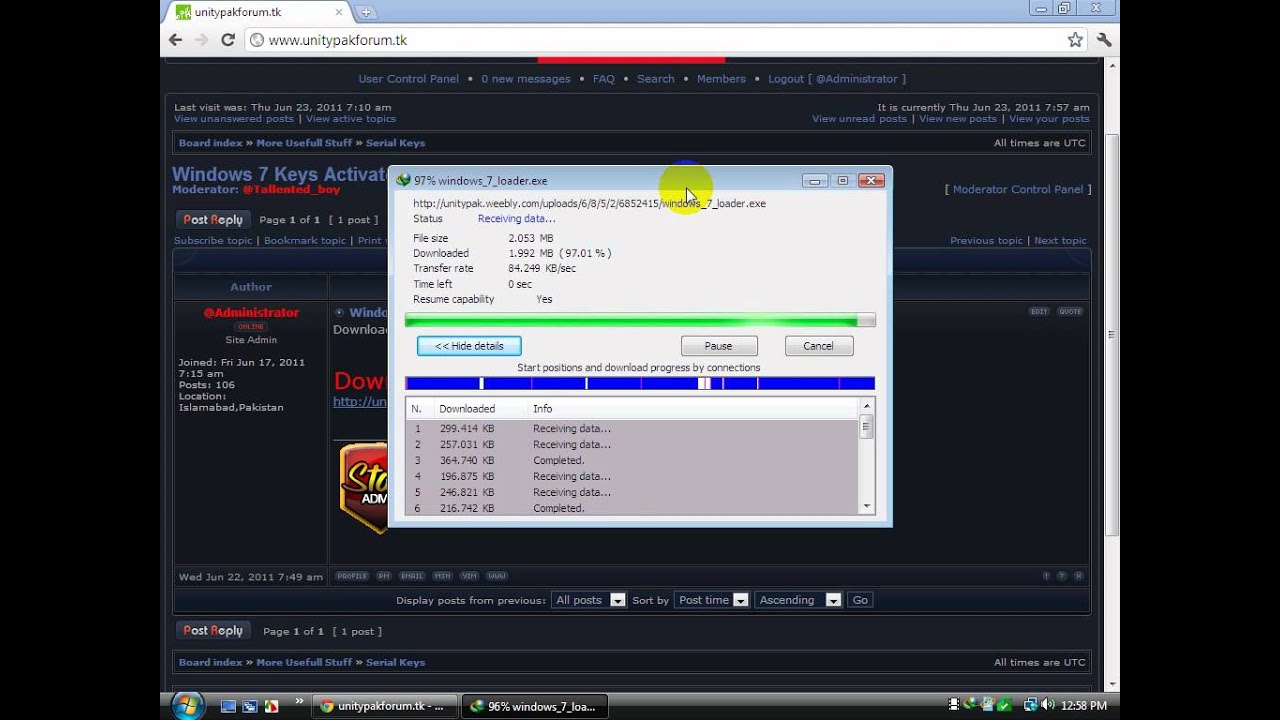Click the network icon in system tray
Viewport: 1280px width, 720px height.
(x=1030, y=705)
